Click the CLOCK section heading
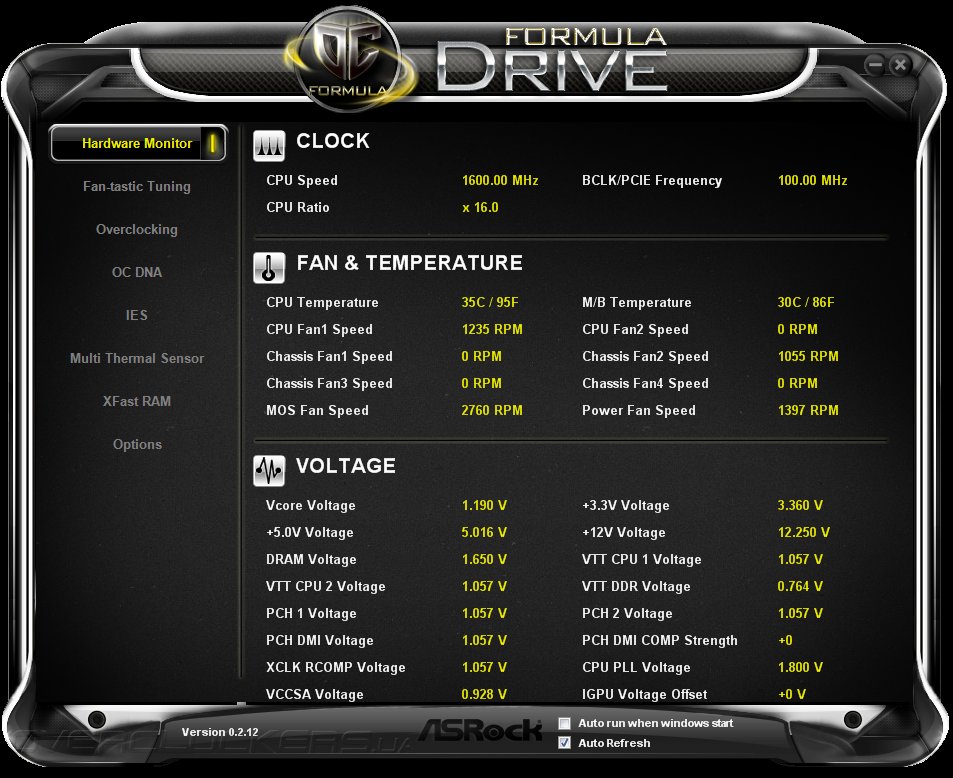 pyautogui.click(x=332, y=141)
